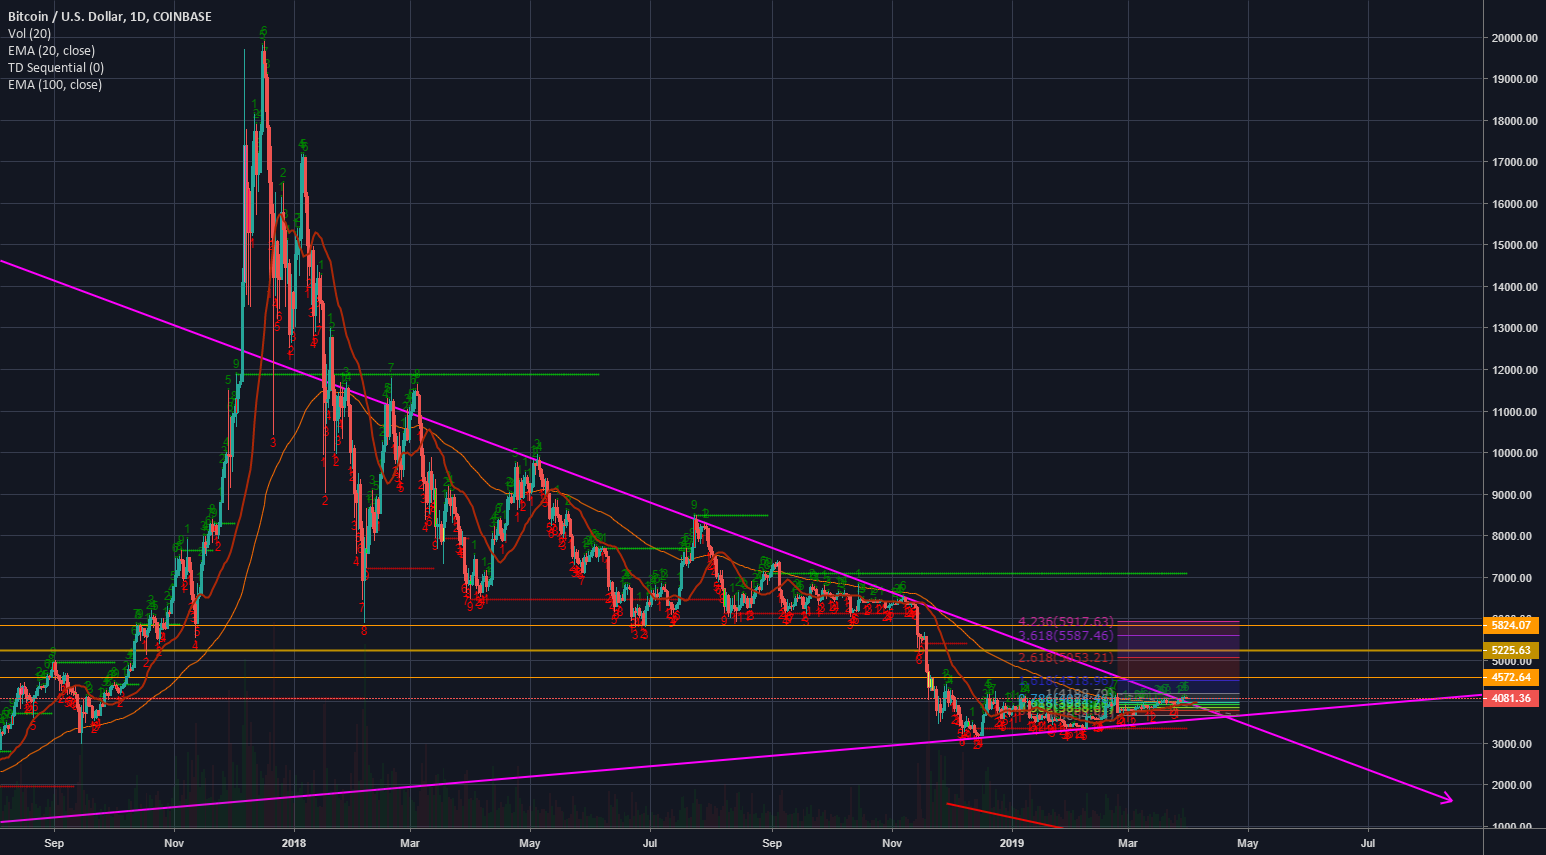The image size is (1546, 855).
Task: Click the orange 4572.64 price label
Action: pyautogui.click(x=1510, y=677)
